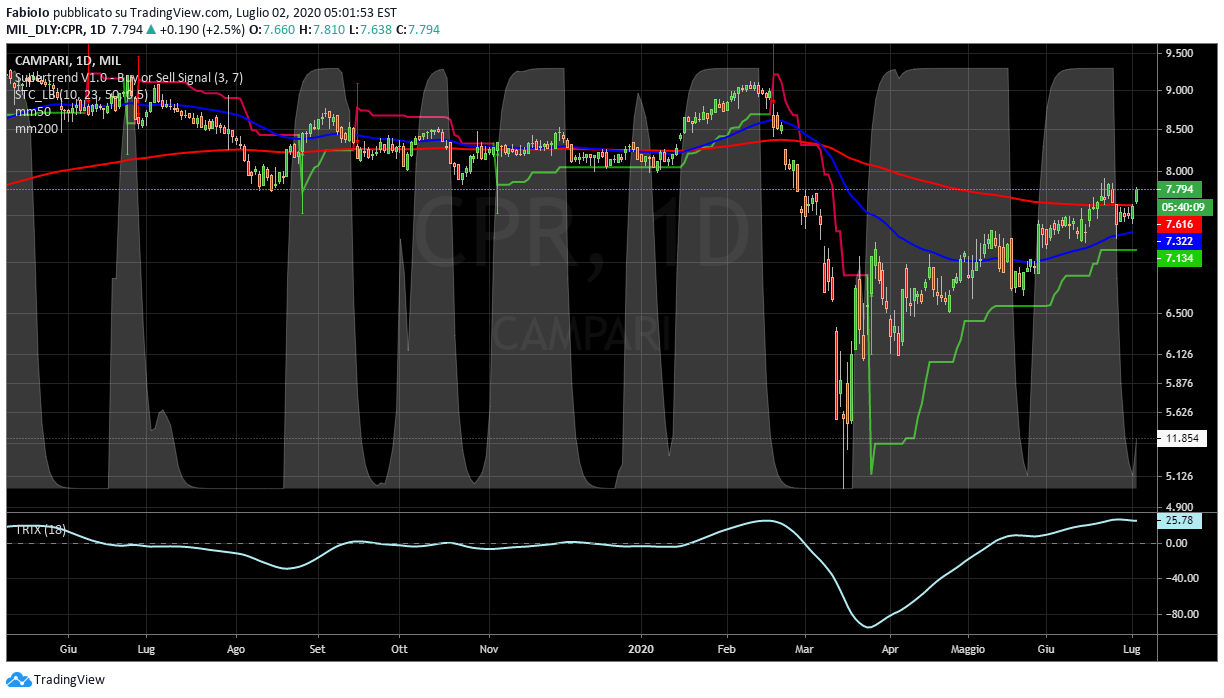Click the 5.126 price axis label
This screenshot has height=698, width=1224.
click(x=1179, y=476)
